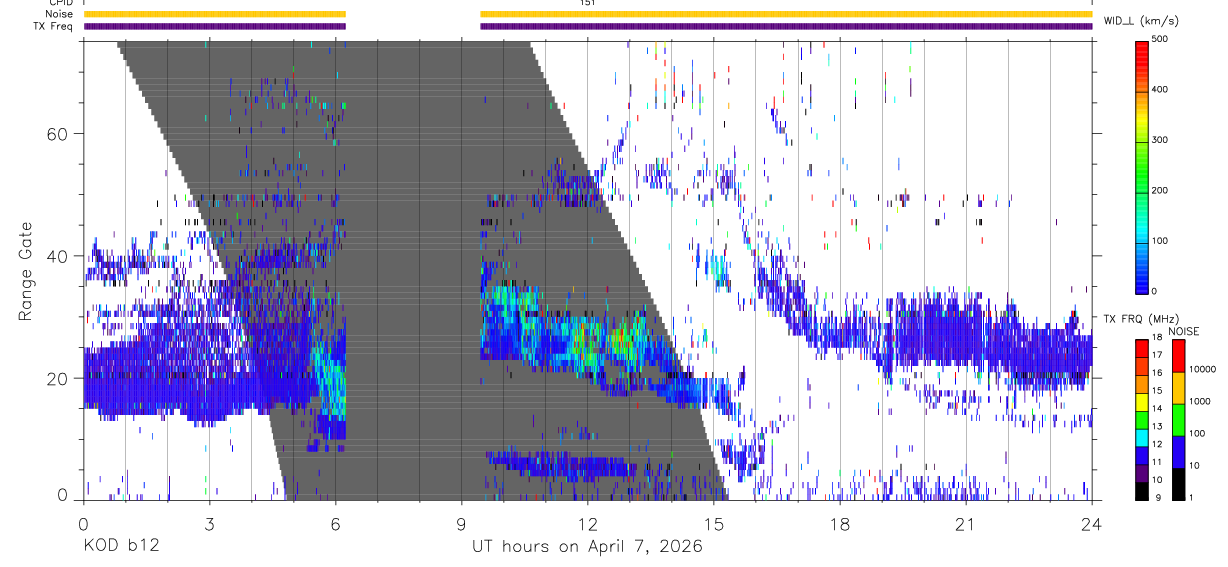Click the 'Noise' row label at top left

[x=60, y=14]
